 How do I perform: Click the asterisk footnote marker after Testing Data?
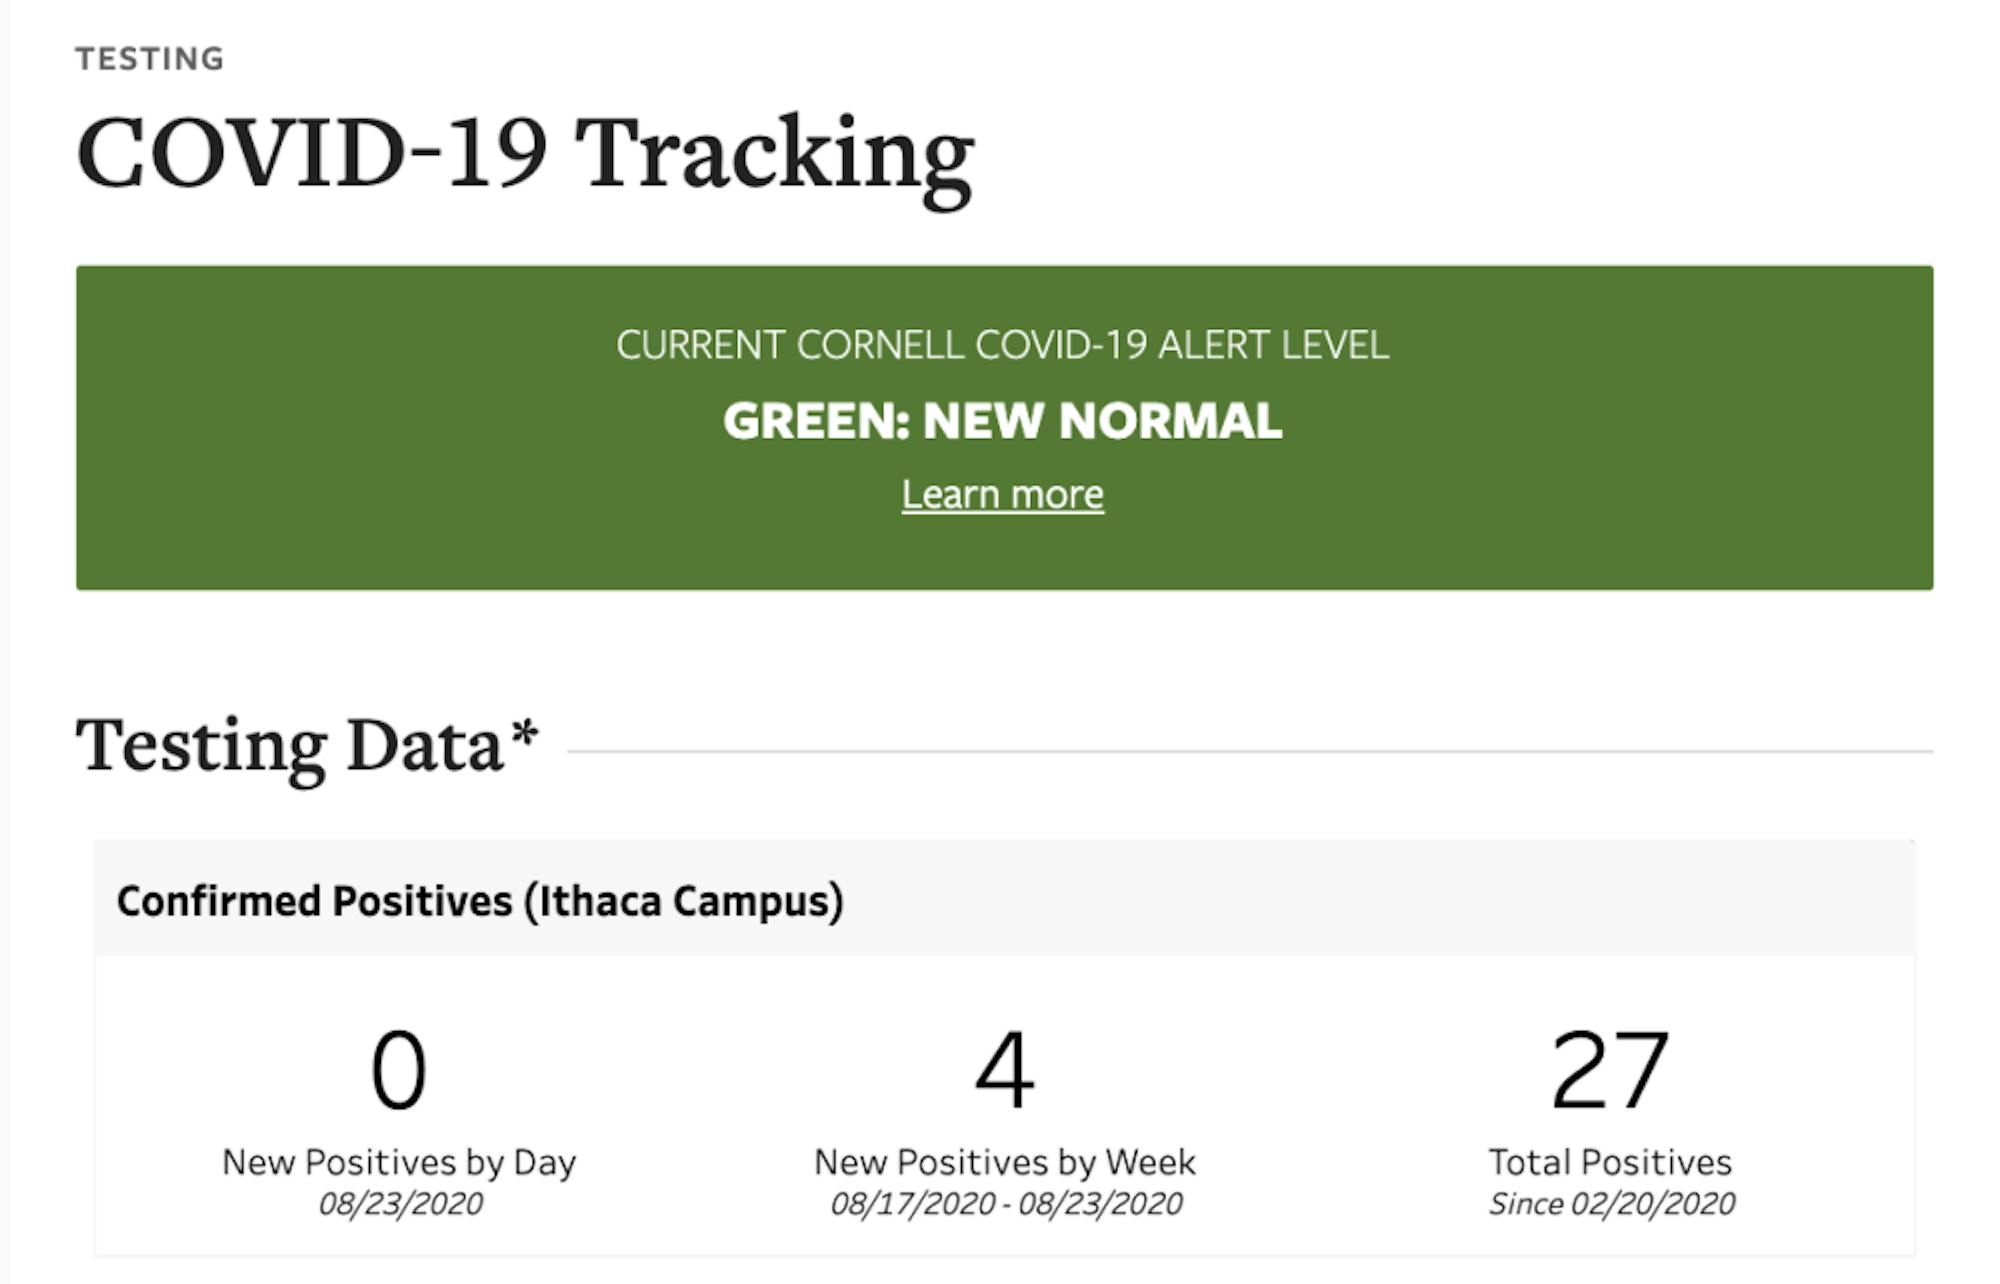[x=524, y=735]
